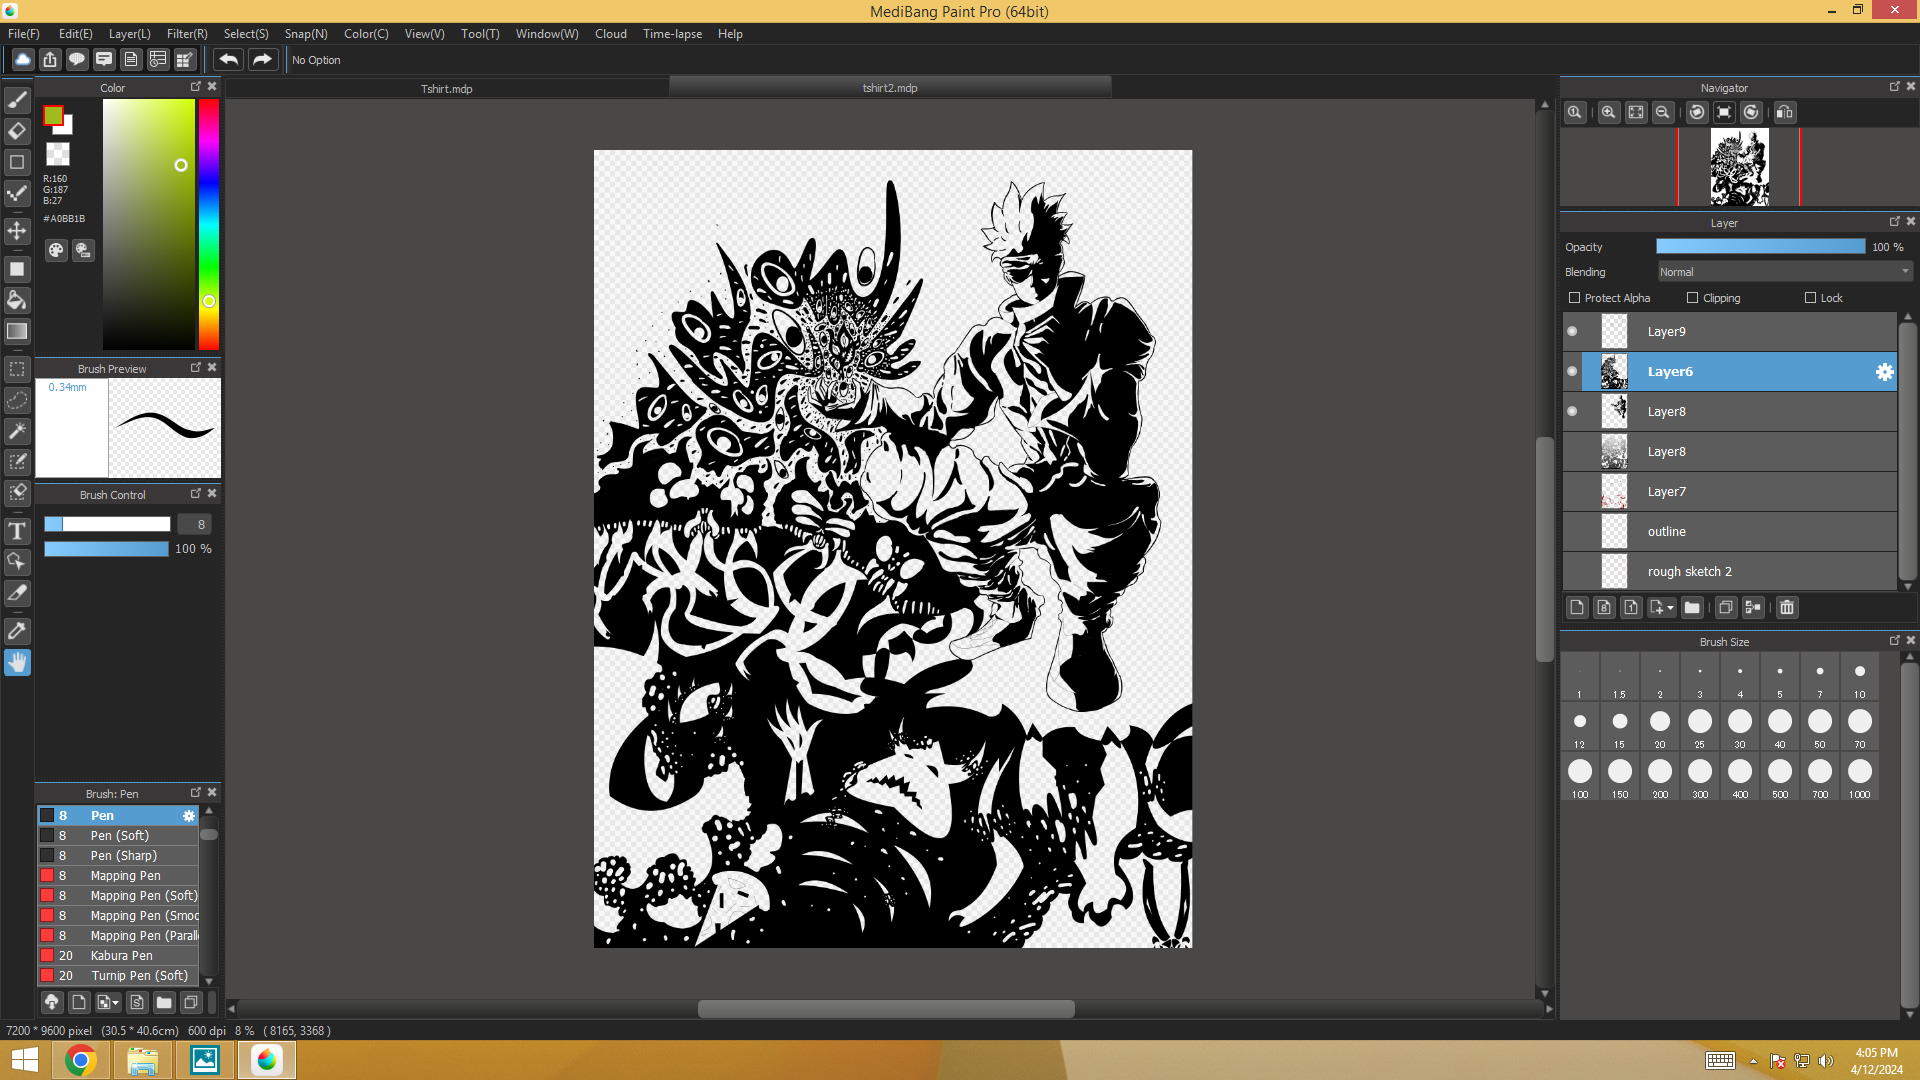Hide the Layer9 layer
Viewport: 1920px width, 1080px height.
(x=1572, y=332)
